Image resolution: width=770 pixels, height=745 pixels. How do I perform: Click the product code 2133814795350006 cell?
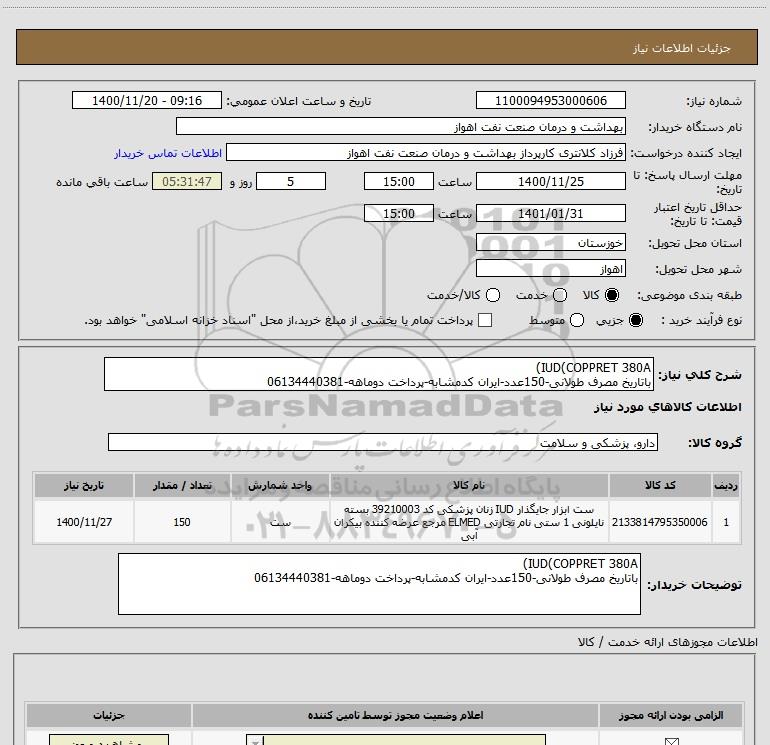click(660, 522)
